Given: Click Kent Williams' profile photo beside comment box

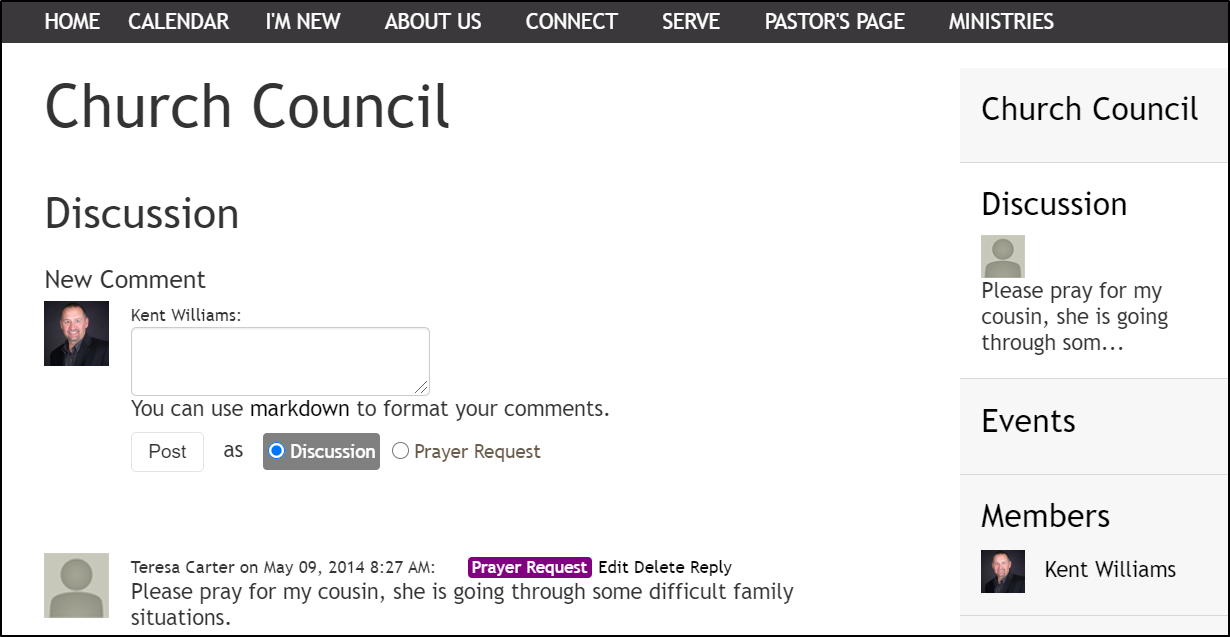Looking at the screenshot, I should [76, 333].
